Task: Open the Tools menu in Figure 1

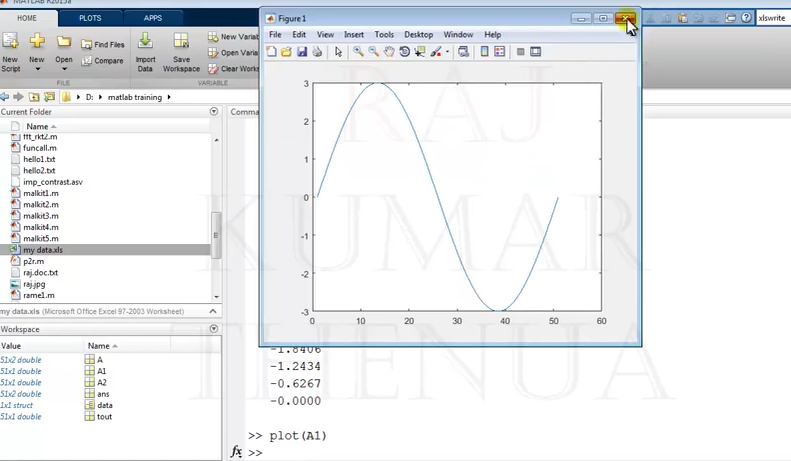Action: pyautogui.click(x=384, y=34)
